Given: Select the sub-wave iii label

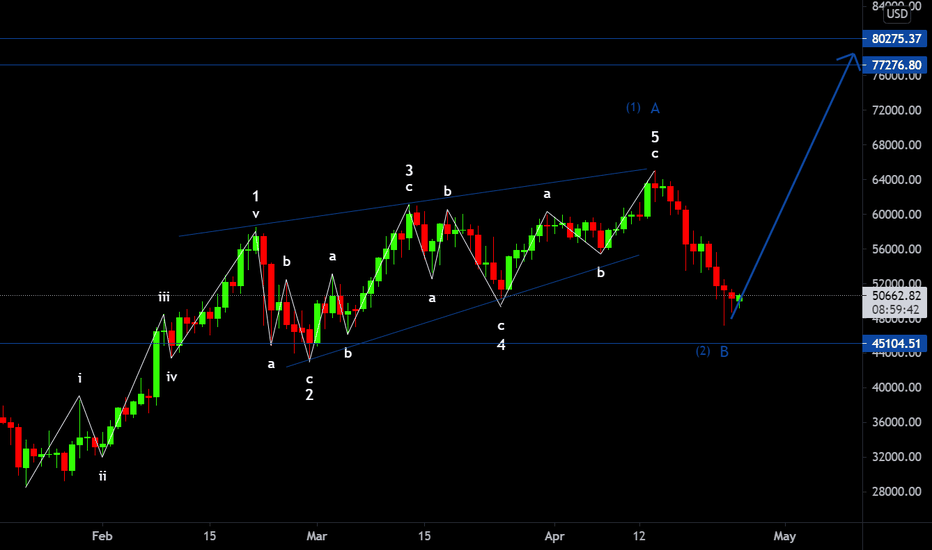Looking at the screenshot, I should tap(163, 297).
